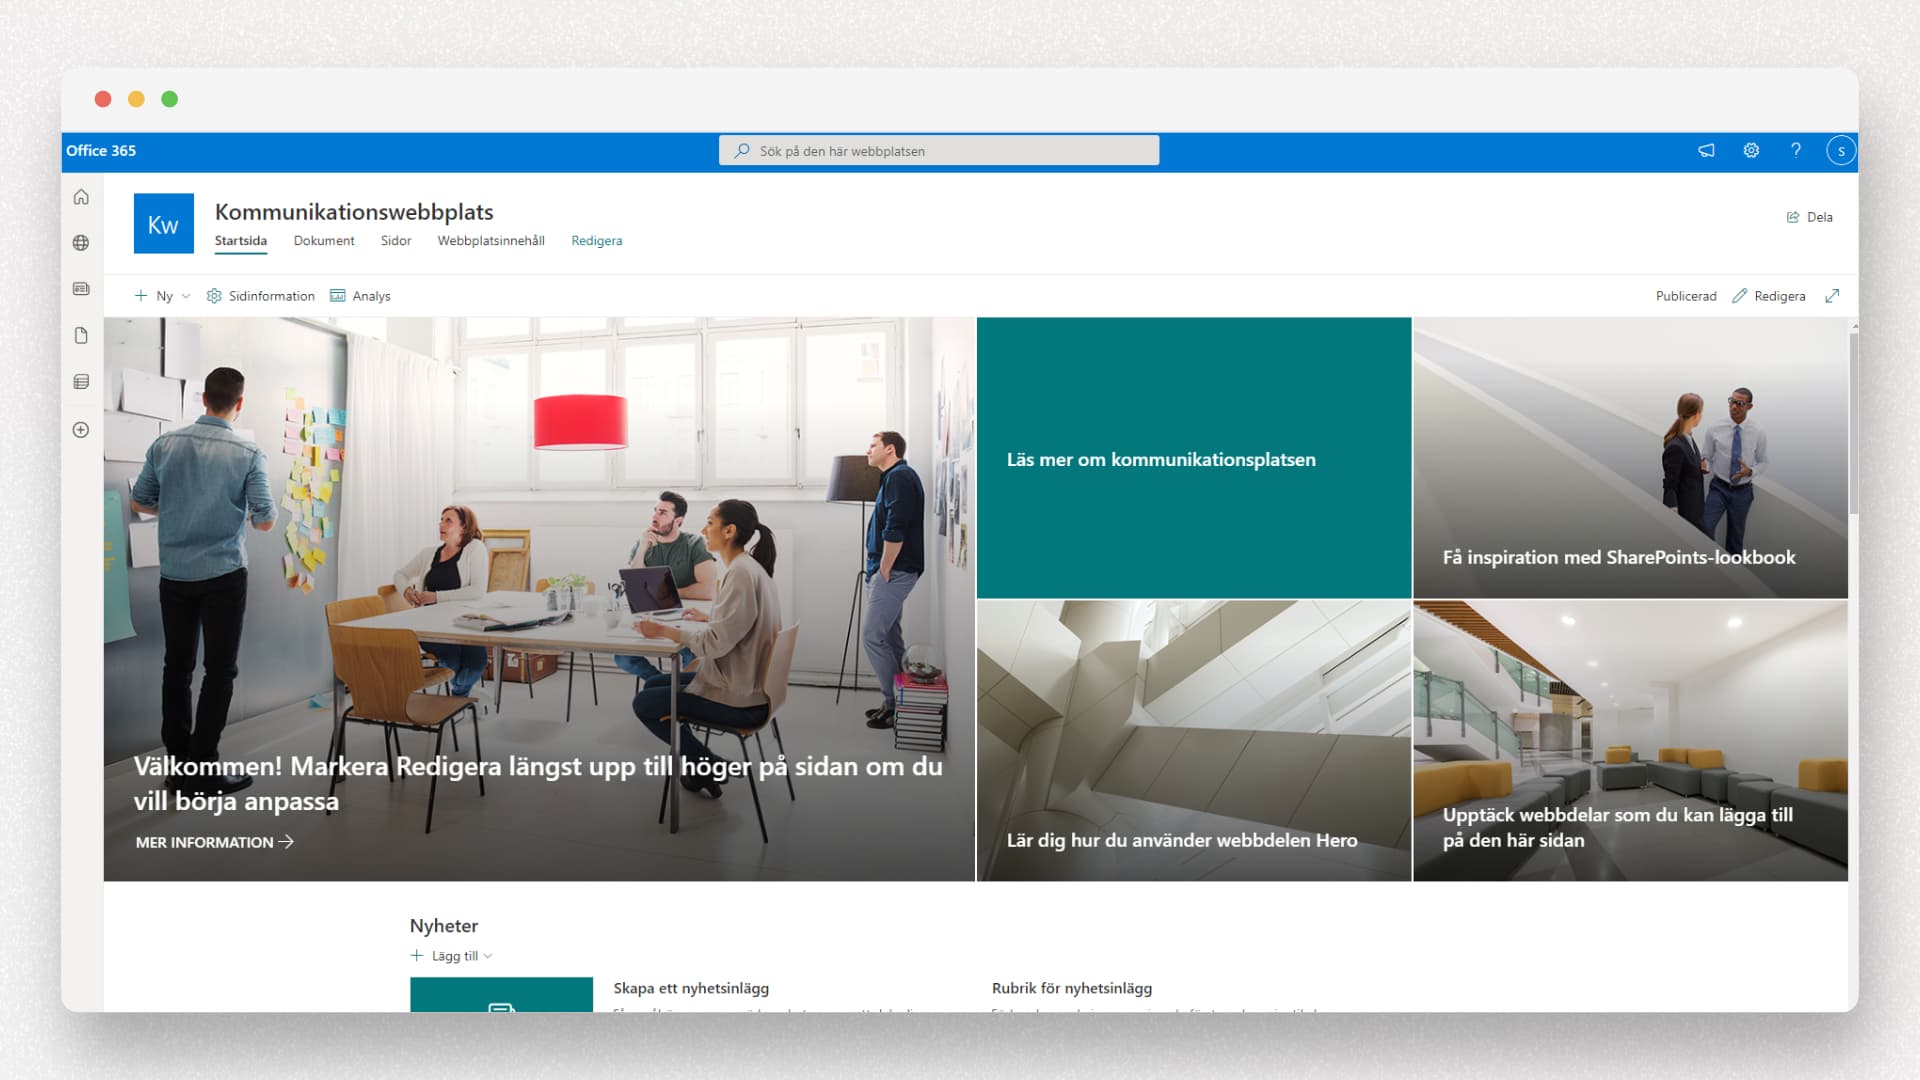Viewport: 1920px width, 1080px height.
Task: Open the Webbplatsinnehåll tab
Action: click(x=491, y=240)
